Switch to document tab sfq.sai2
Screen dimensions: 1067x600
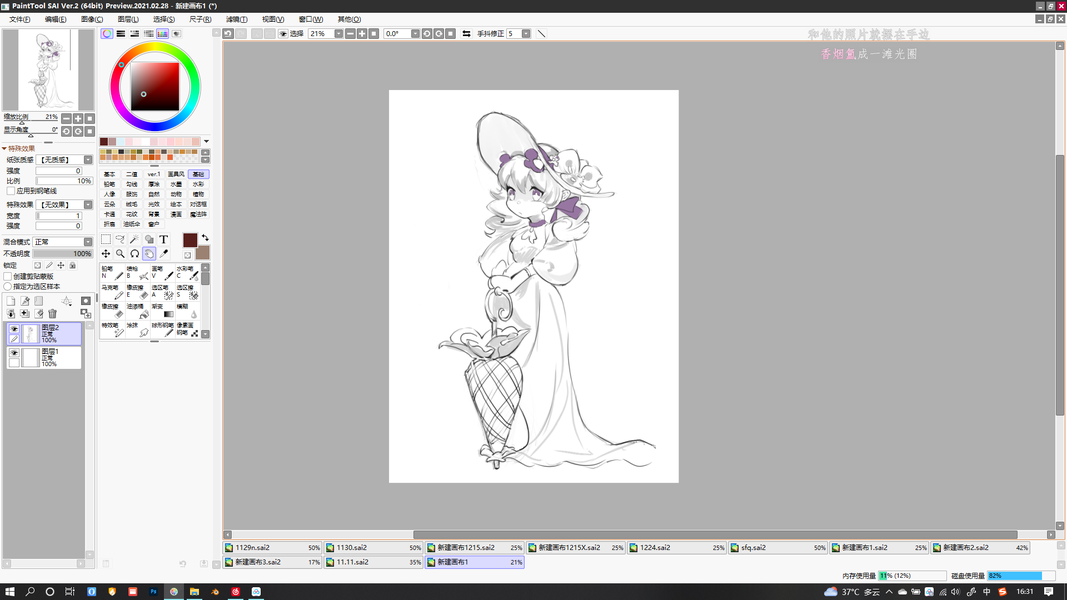click(x=778, y=548)
